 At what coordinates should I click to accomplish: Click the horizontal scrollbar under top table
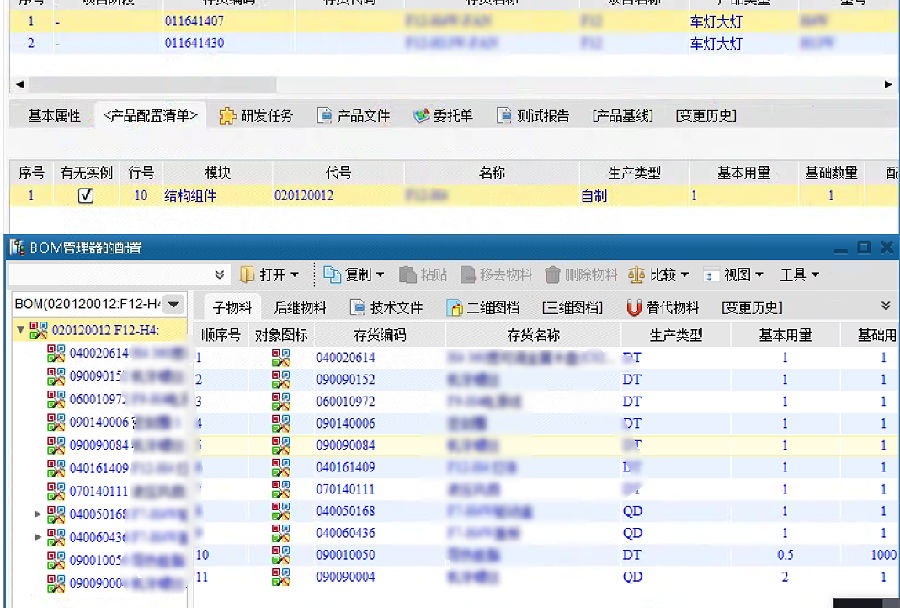tap(450, 85)
